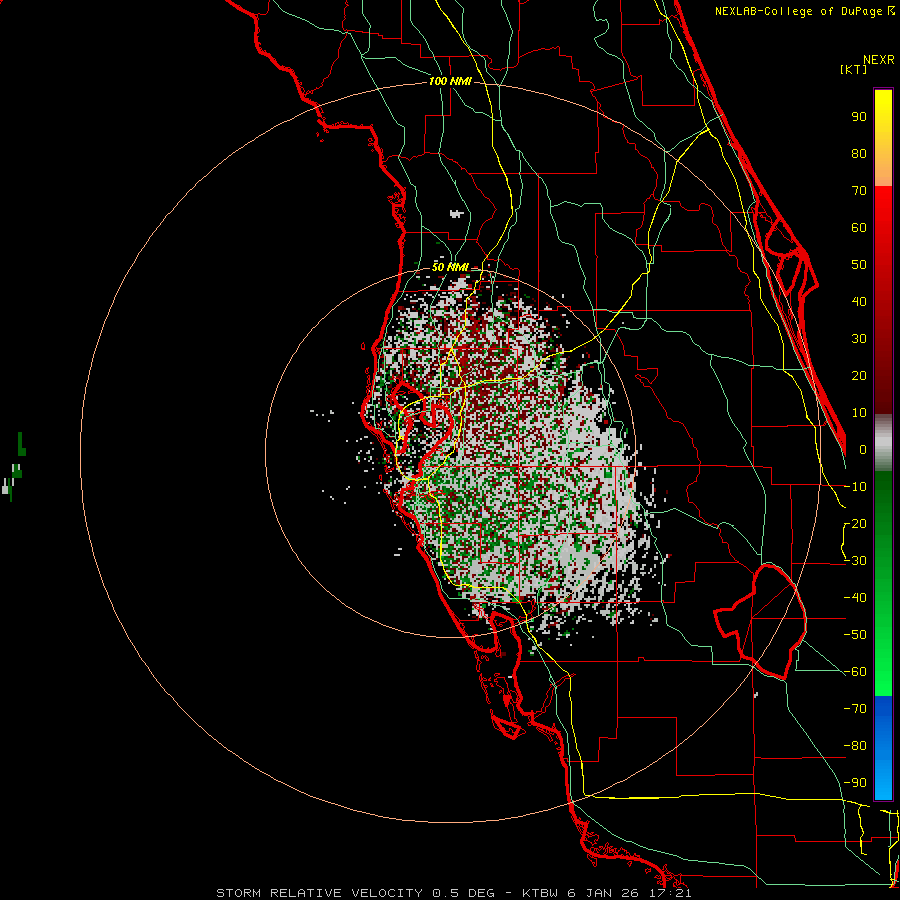Click the 60 tick label on the scale
This screenshot has width=900, height=900.
[859, 228]
